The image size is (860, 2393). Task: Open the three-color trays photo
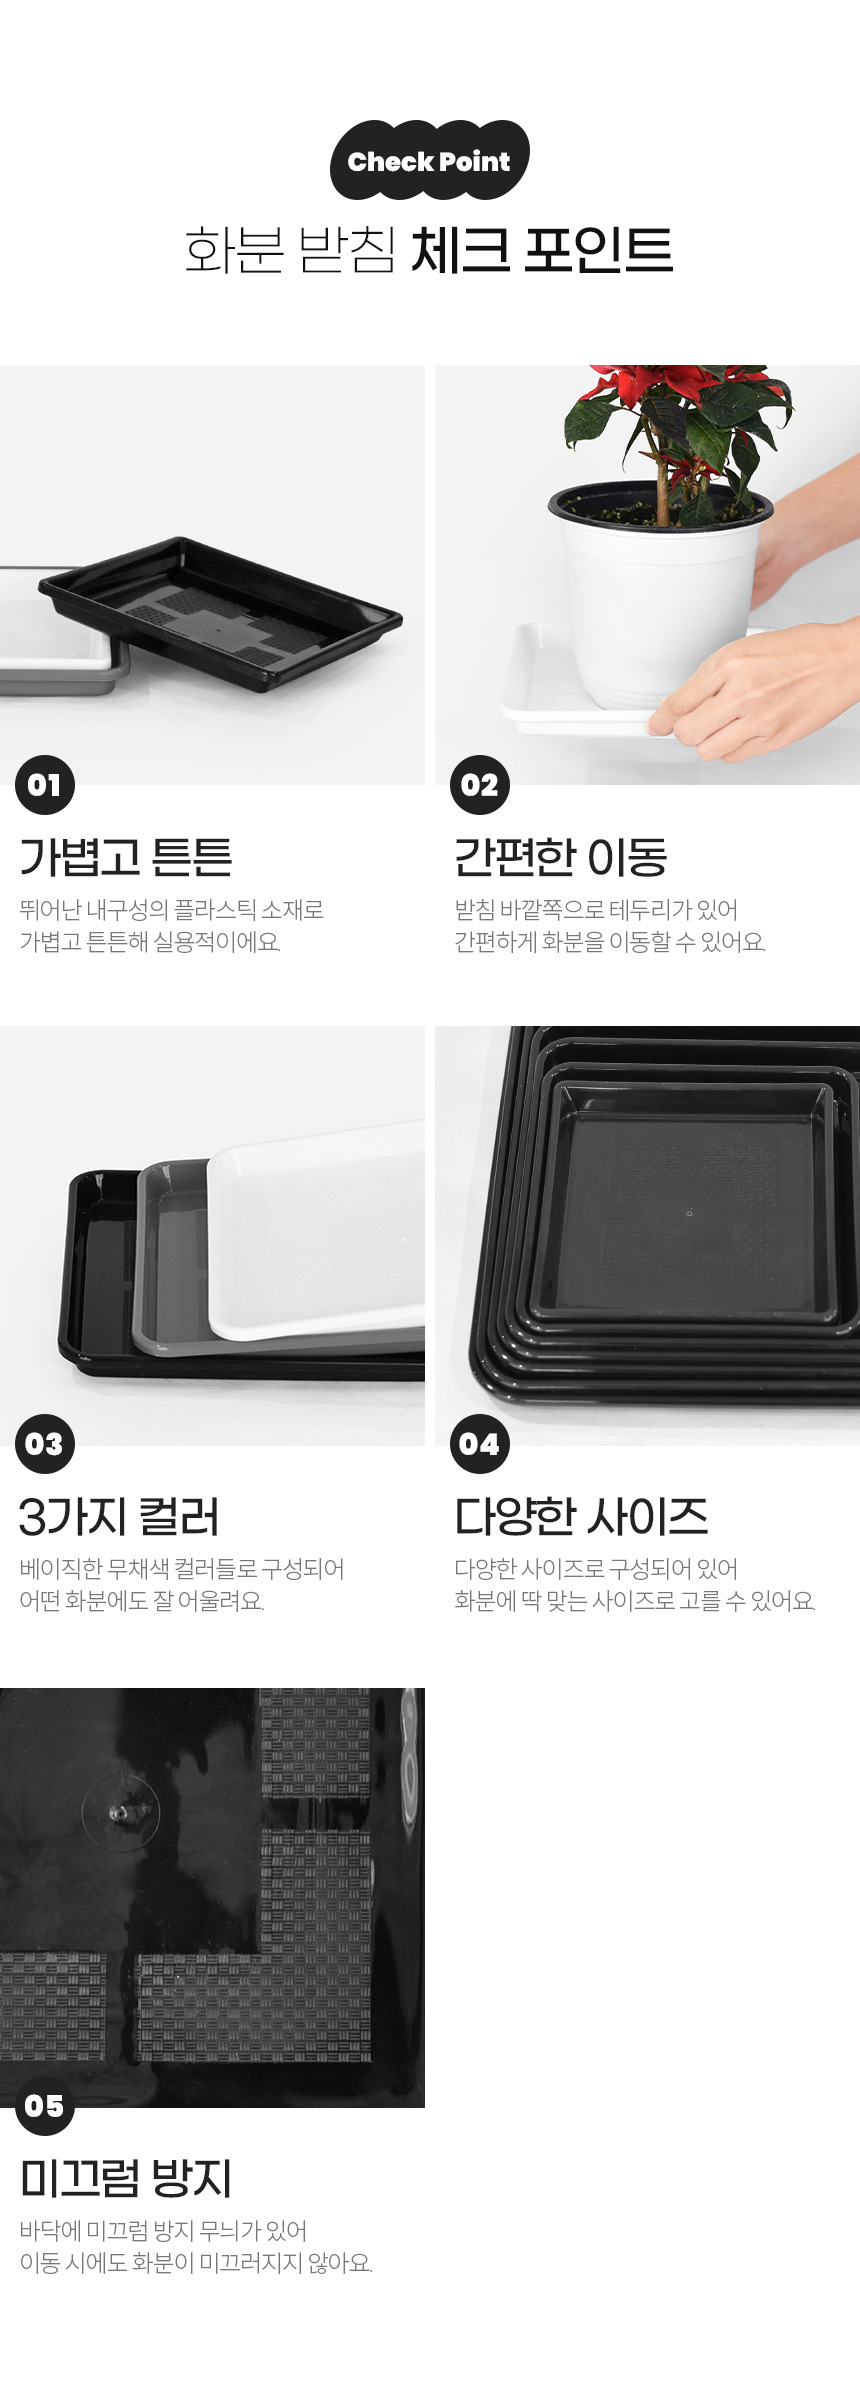(x=212, y=1235)
